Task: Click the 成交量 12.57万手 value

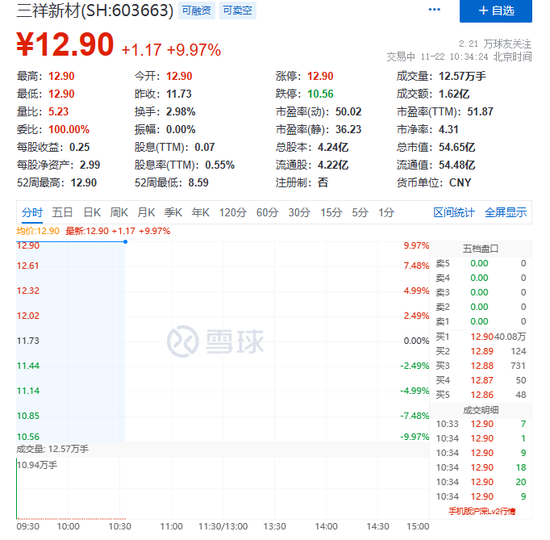Action: coord(462,76)
